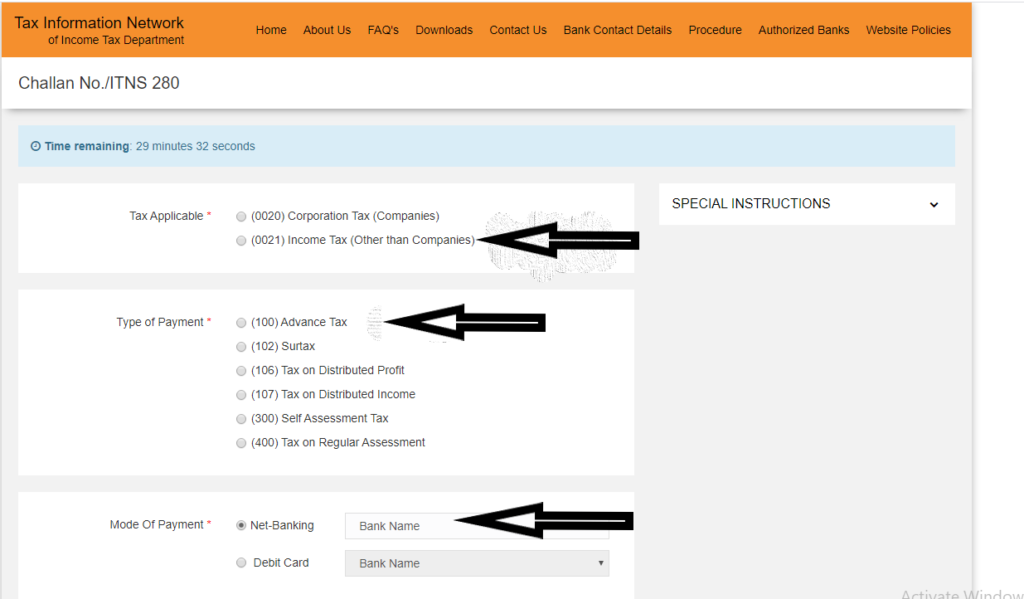Go to Home in navigation bar
The image size is (1024, 599).
click(271, 30)
